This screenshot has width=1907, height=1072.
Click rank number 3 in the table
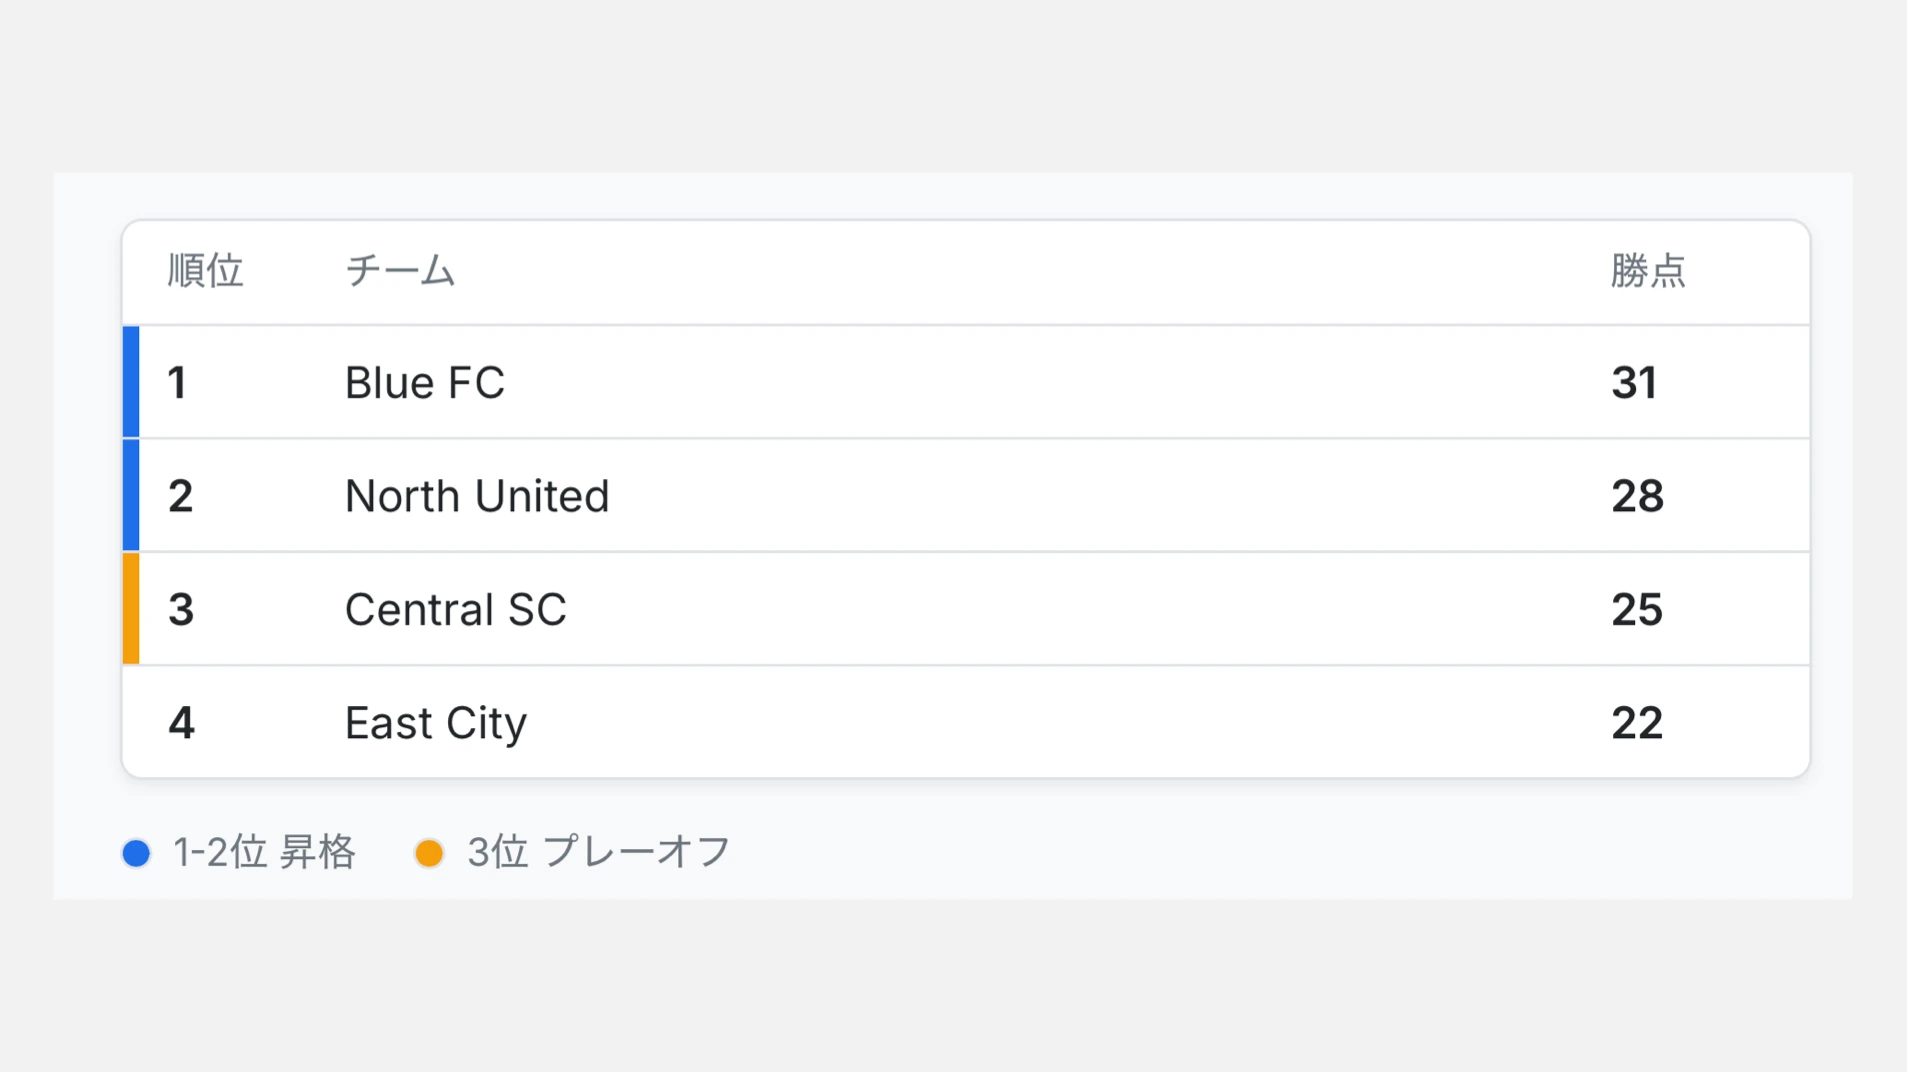pyautogui.click(x=180, y=609)
